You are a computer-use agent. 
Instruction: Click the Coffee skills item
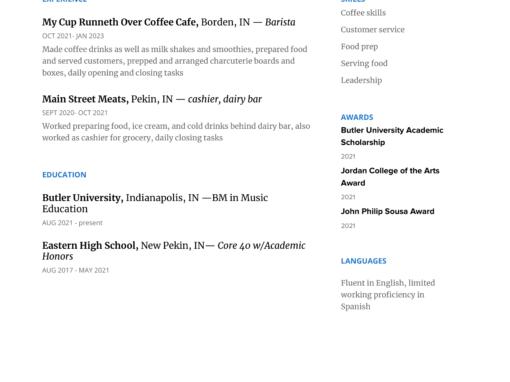363,13
